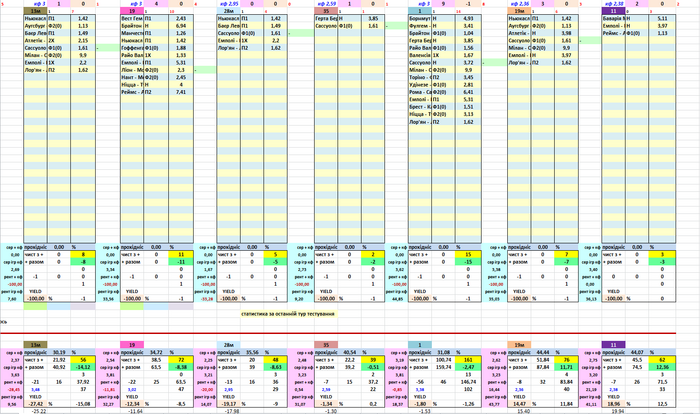Select the yellow cell '161'
Image resolution: width=700 pixels, height=414 pixels.
click(468, 360)
